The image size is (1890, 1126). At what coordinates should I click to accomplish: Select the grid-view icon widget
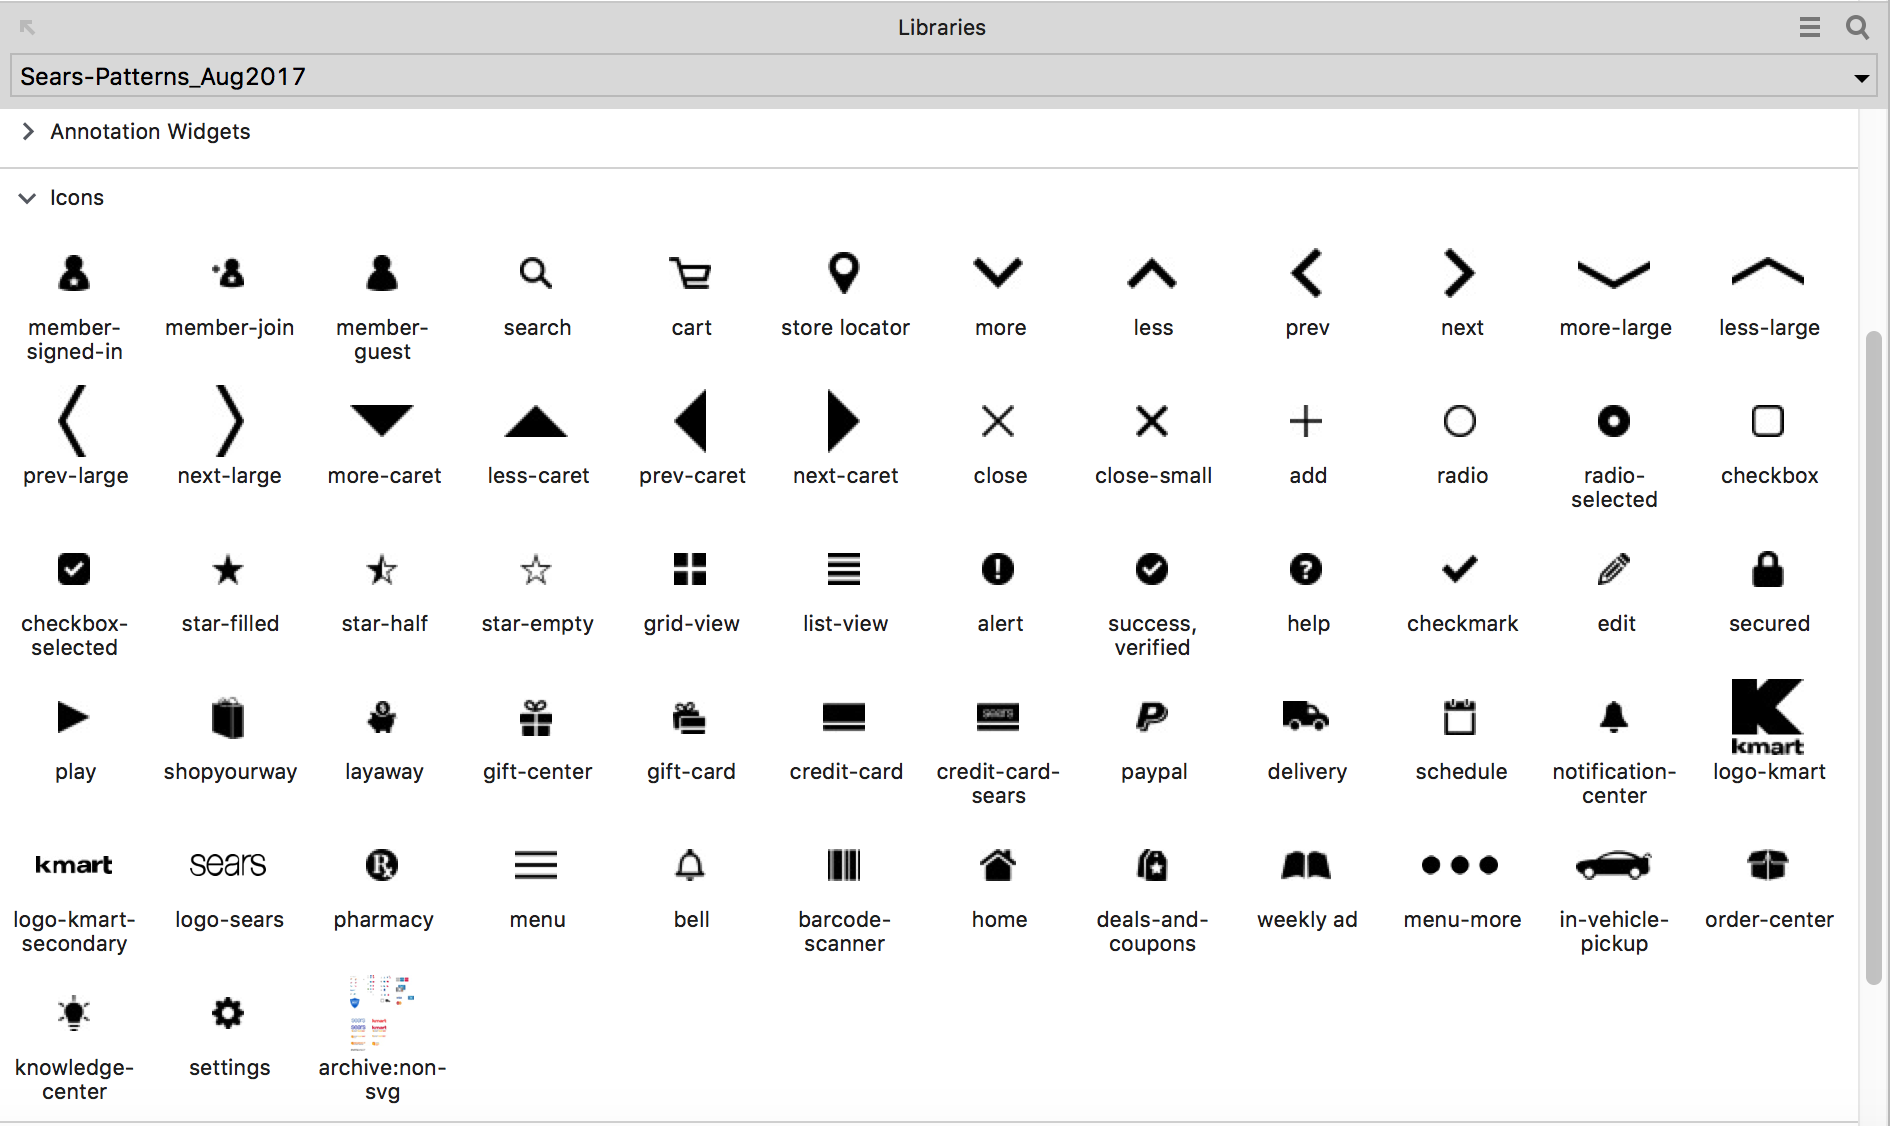click(x=690, y=569)
